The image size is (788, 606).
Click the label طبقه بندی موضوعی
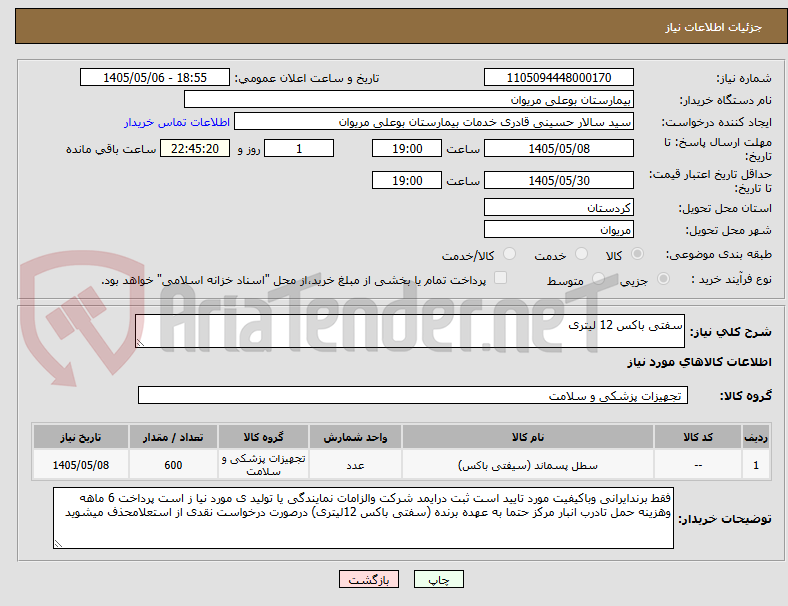coord(719,255)
